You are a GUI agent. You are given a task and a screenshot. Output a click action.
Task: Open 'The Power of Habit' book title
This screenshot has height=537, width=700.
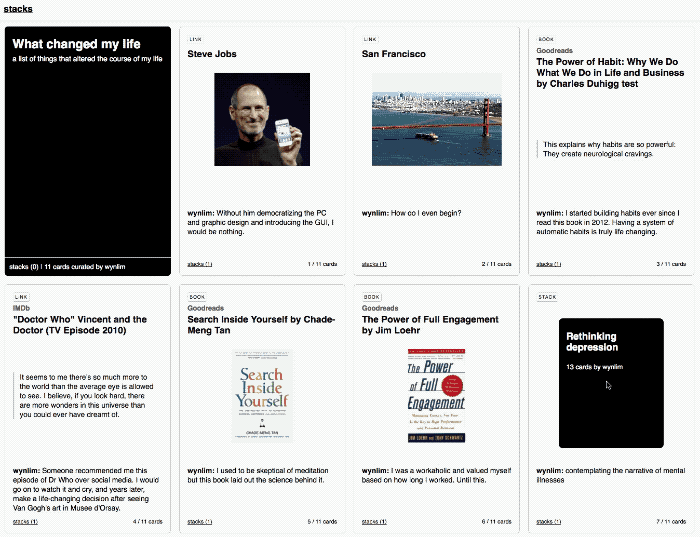tap(610, 73)
